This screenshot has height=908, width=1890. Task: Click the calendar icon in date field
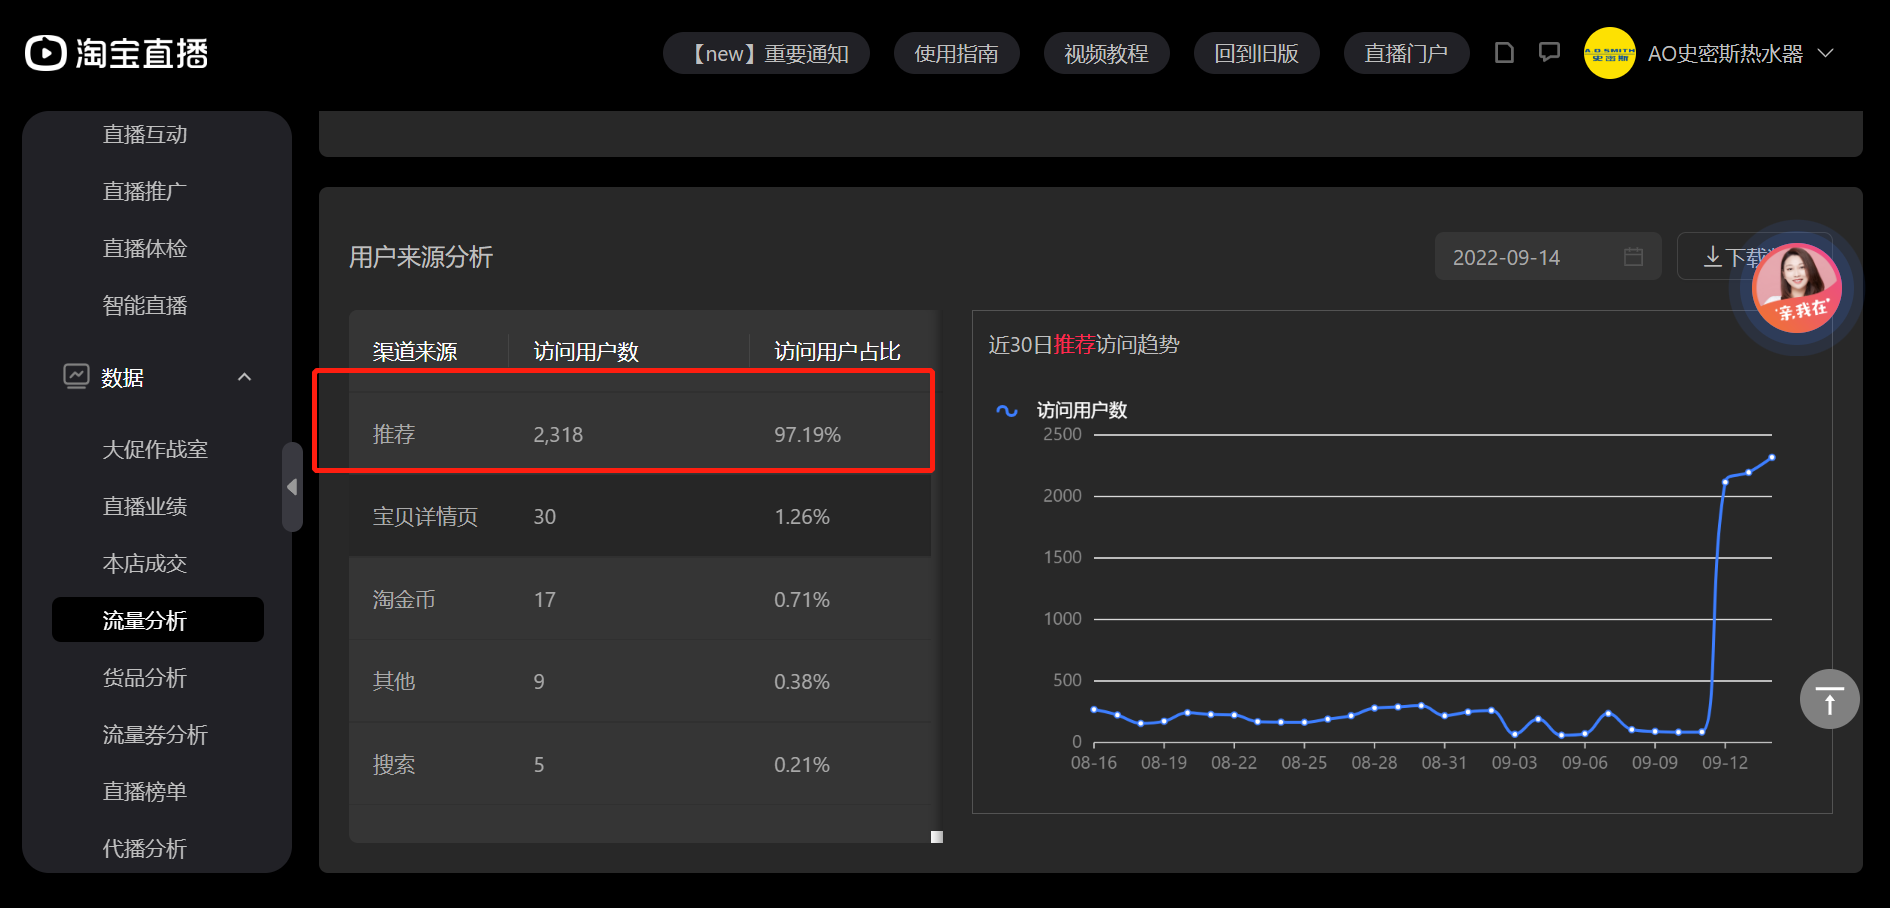pos(1633,257)
